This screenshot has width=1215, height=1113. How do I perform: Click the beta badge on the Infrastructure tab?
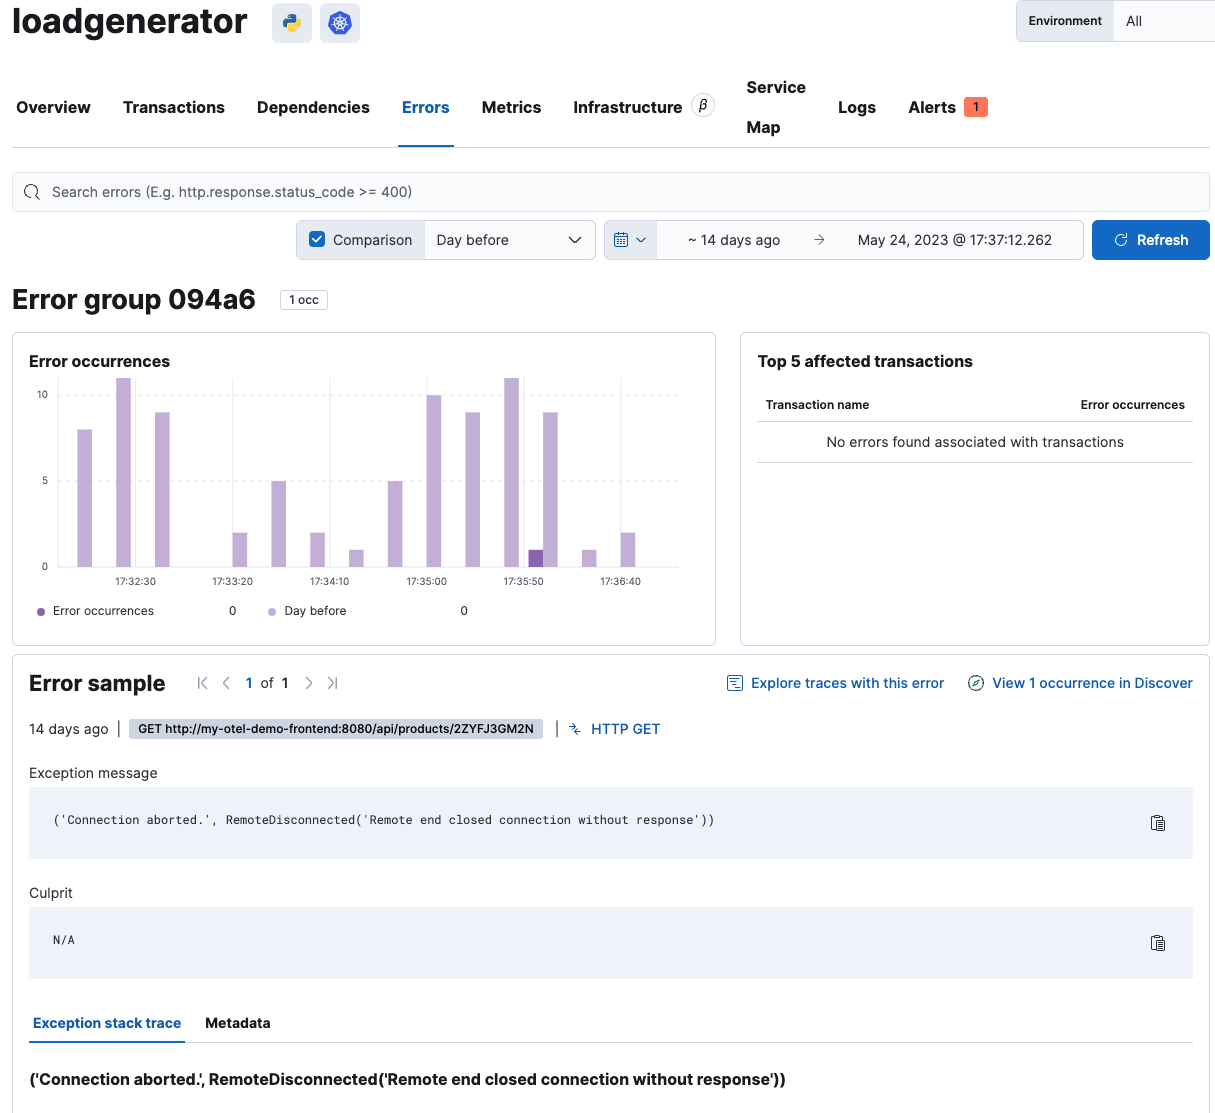703,104
